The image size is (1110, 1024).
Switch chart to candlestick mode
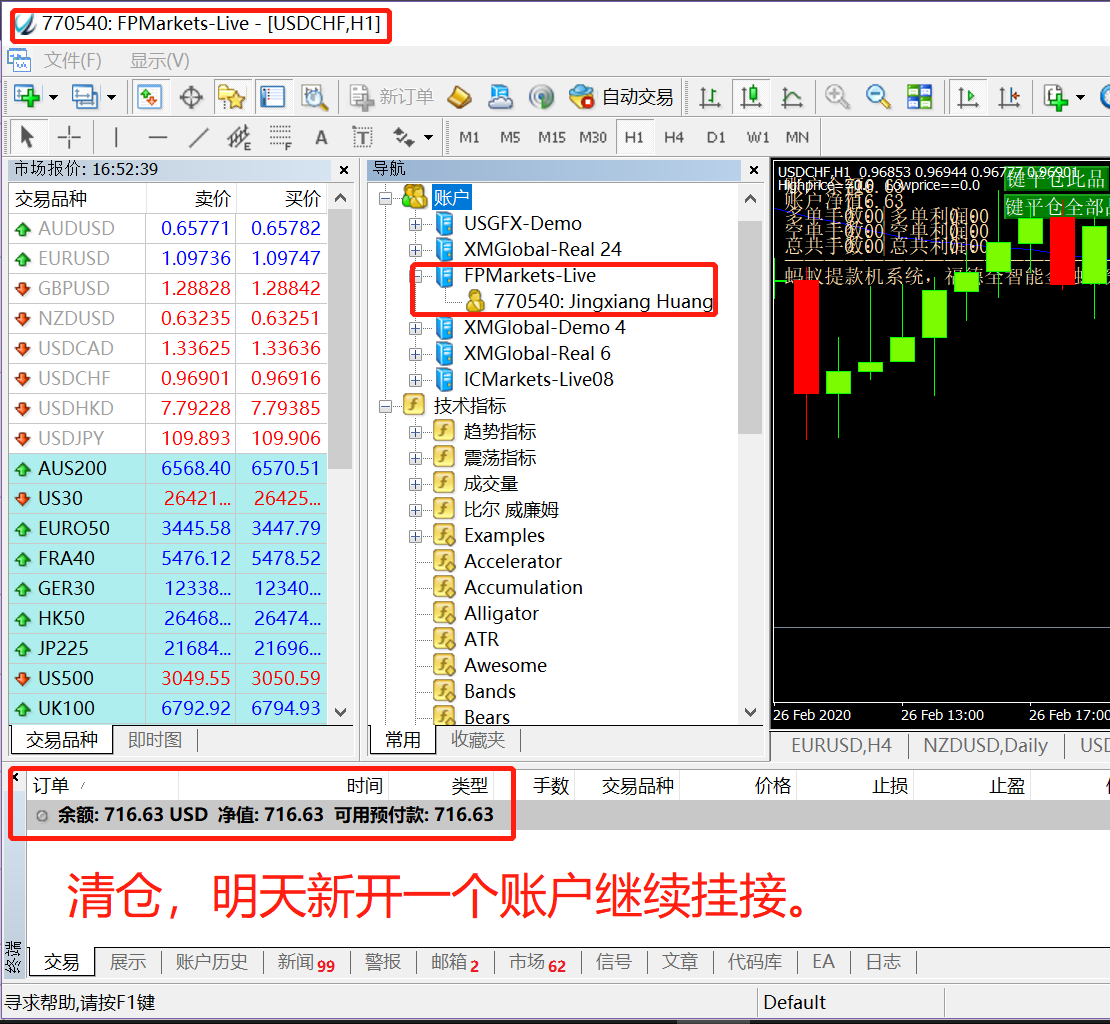click(x=750, y=97)
